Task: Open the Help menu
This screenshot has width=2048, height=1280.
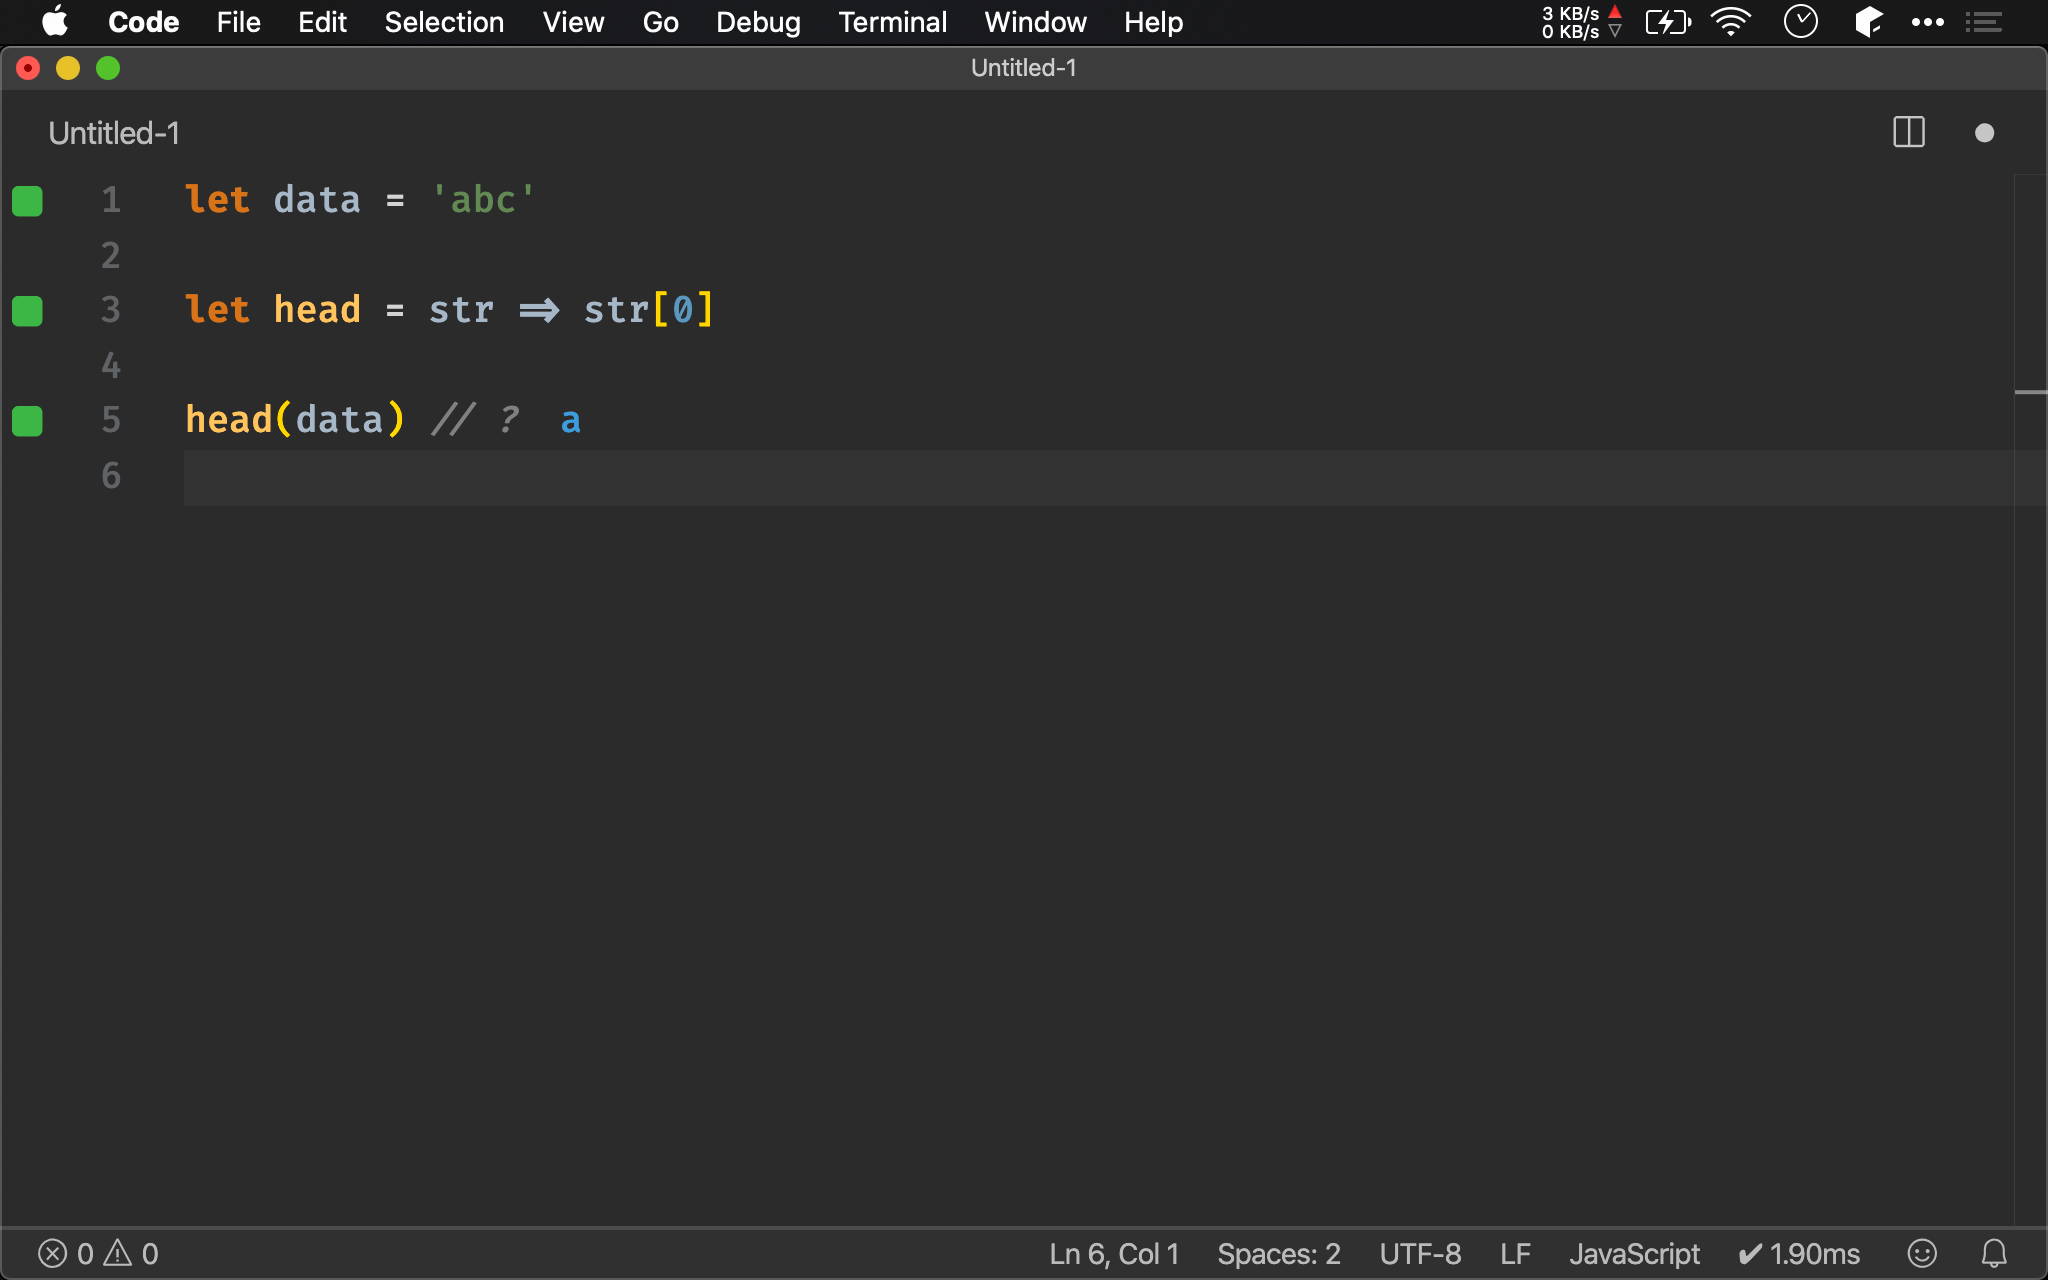Action: pos(1153,22)
